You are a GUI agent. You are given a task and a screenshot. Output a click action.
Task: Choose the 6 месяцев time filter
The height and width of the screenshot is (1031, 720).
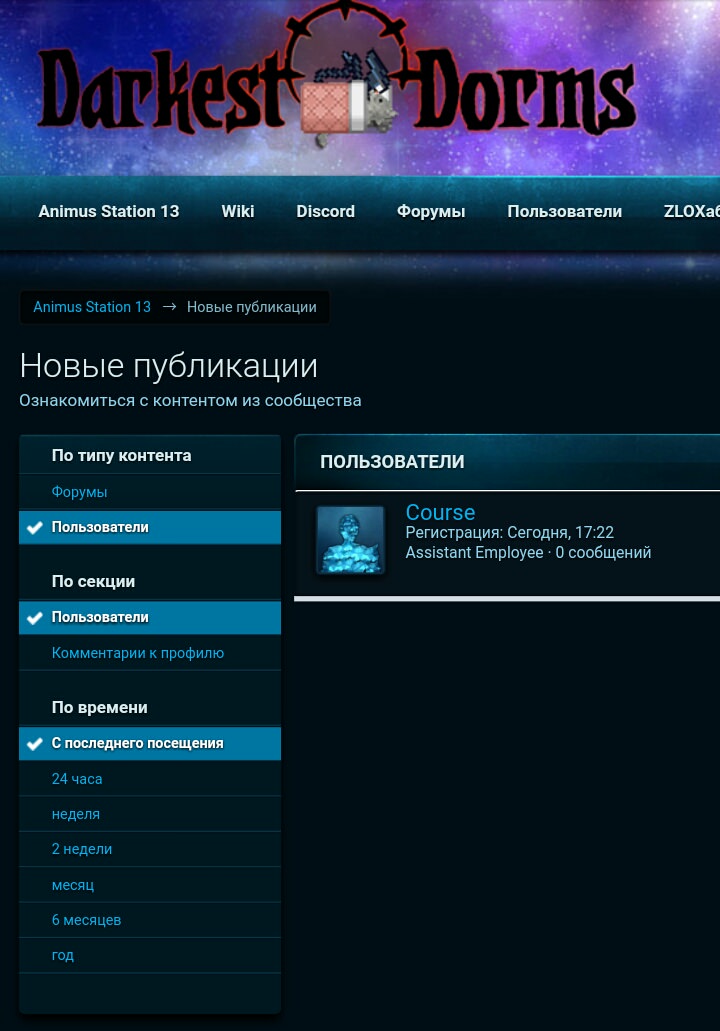pyautogui.click(x=150, y=921)
